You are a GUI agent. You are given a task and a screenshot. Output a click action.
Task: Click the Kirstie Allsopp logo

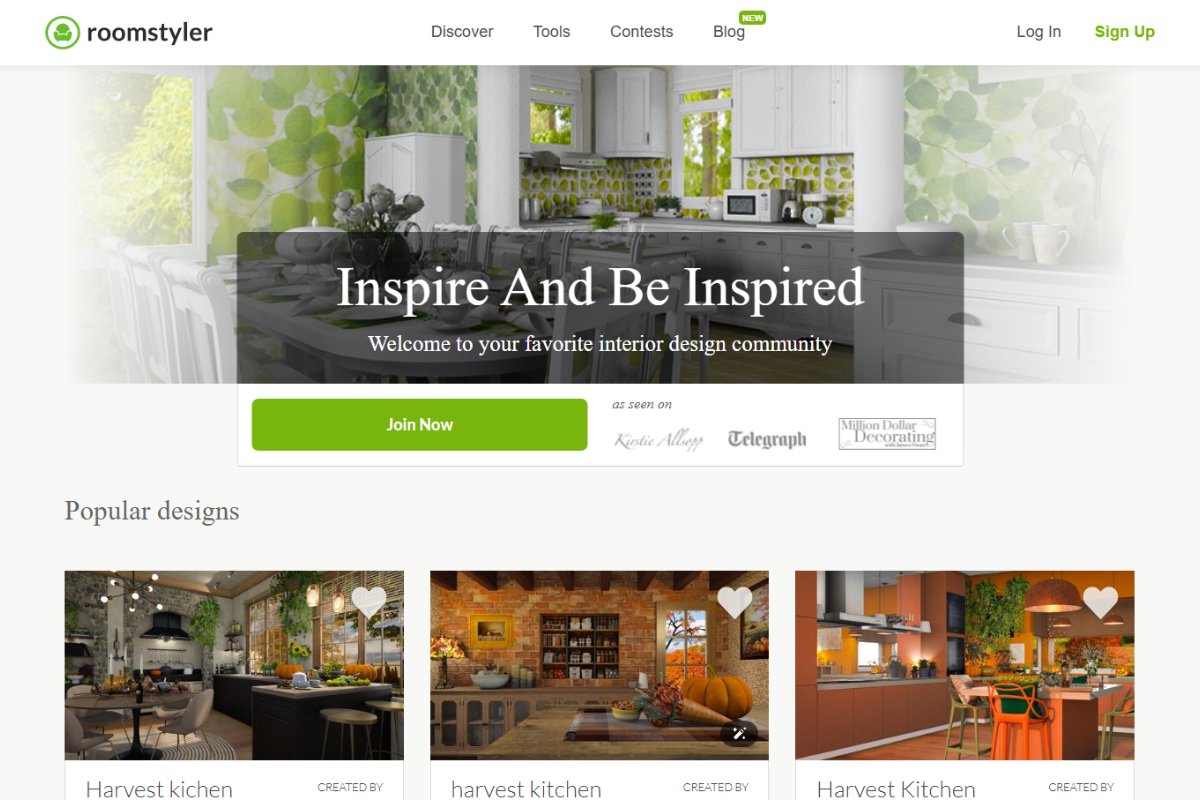coord(658,439)
